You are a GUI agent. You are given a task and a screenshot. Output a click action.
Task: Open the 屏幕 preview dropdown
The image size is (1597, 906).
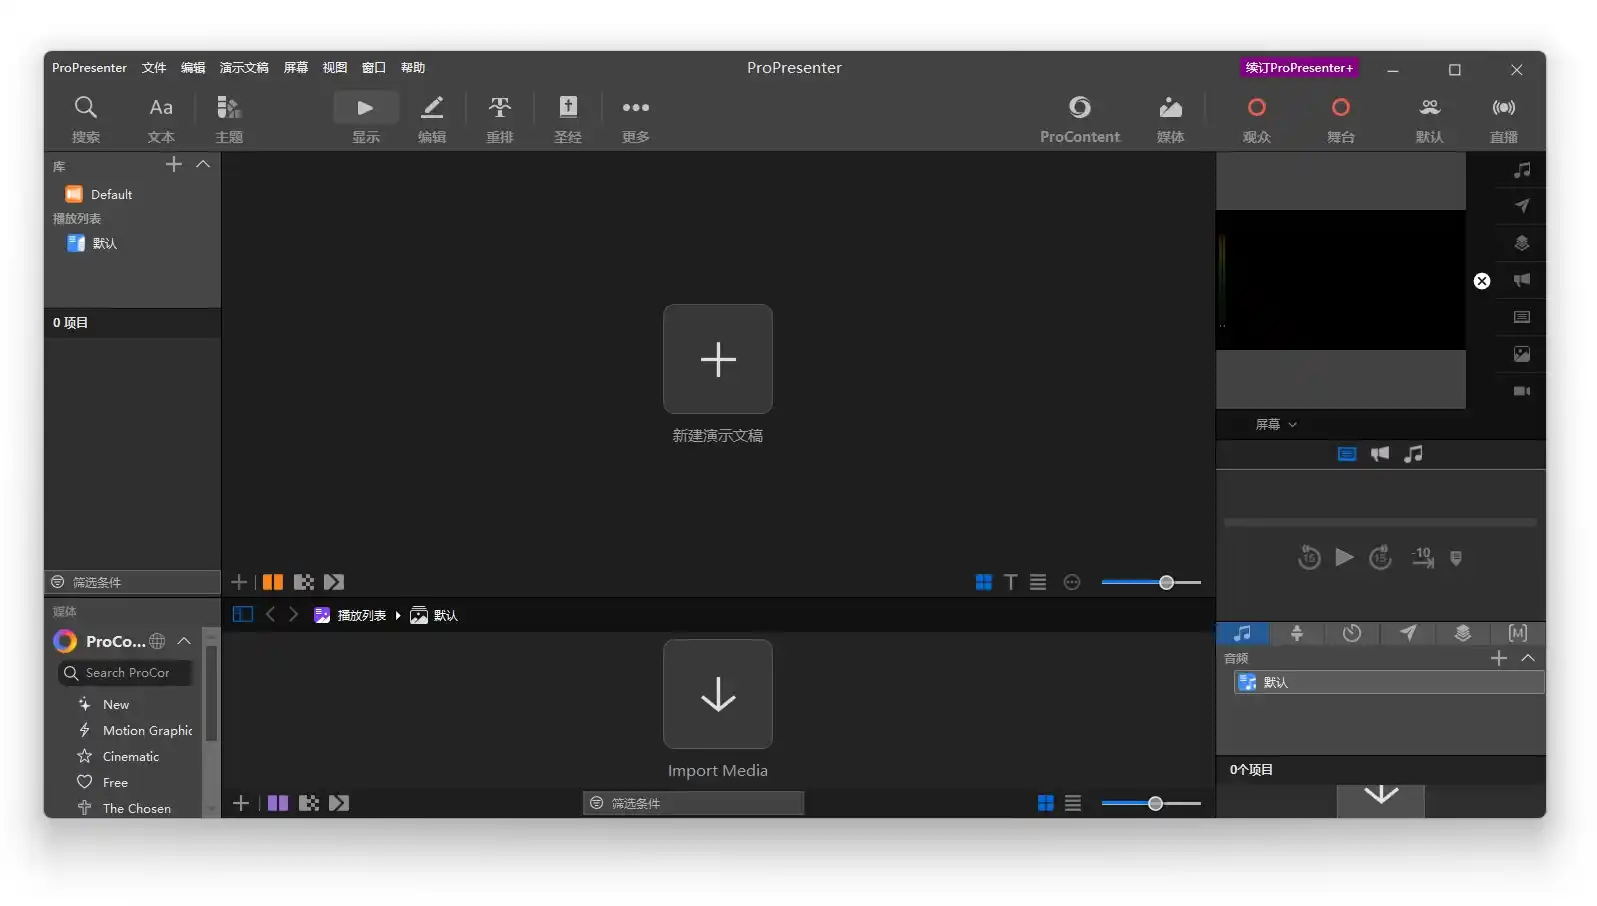1276,424
